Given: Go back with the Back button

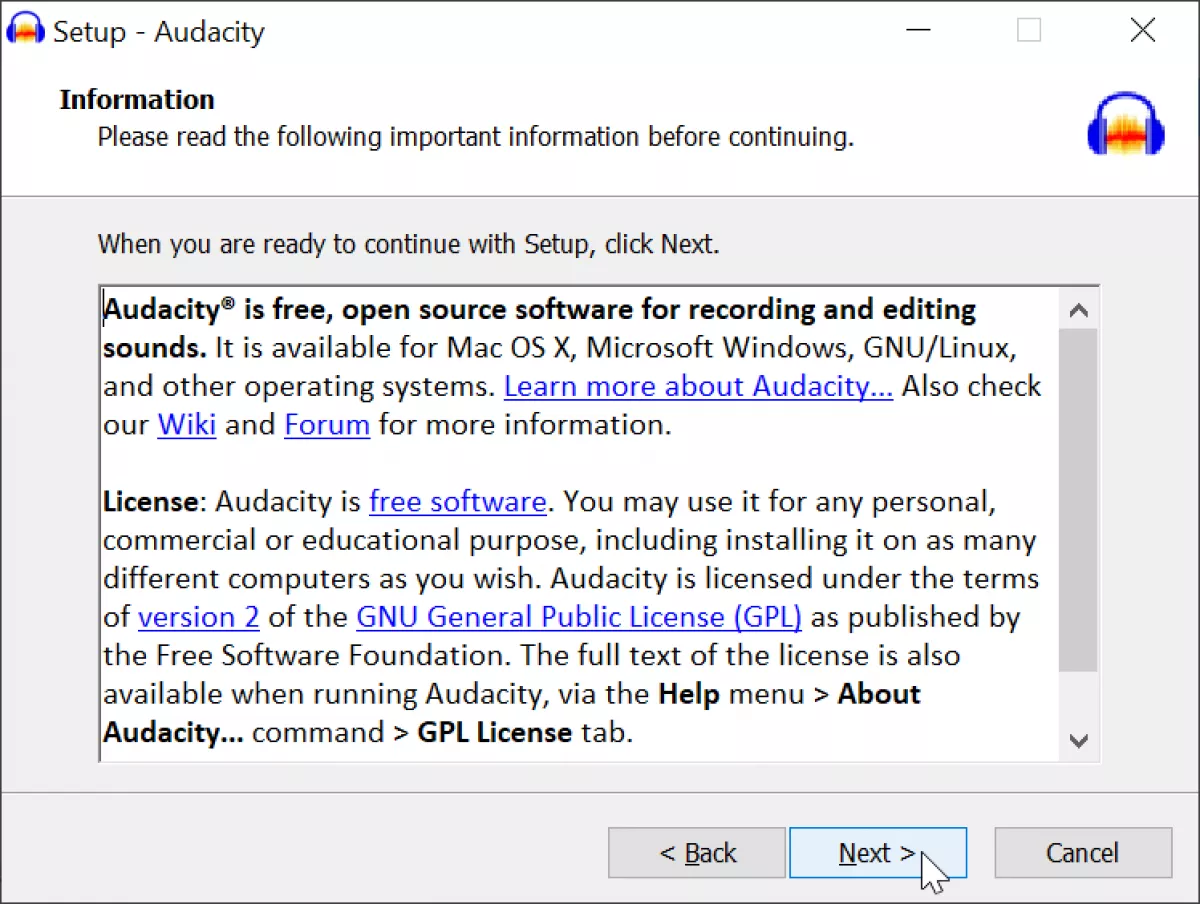Looking at the screenshot, I should point(697,853).
